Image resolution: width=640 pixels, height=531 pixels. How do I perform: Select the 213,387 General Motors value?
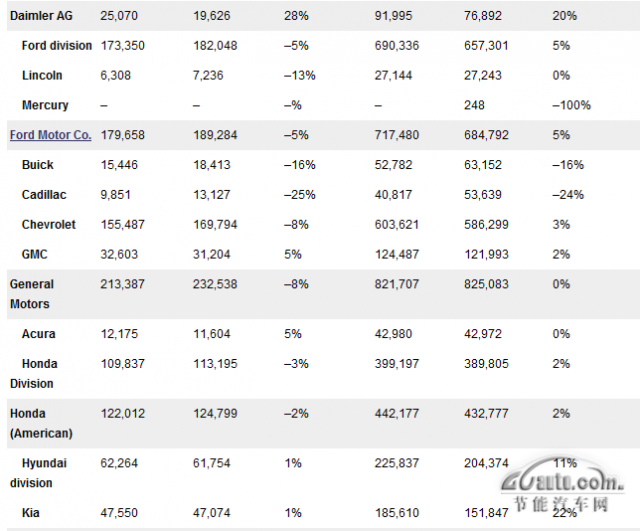tap(122, 284)
